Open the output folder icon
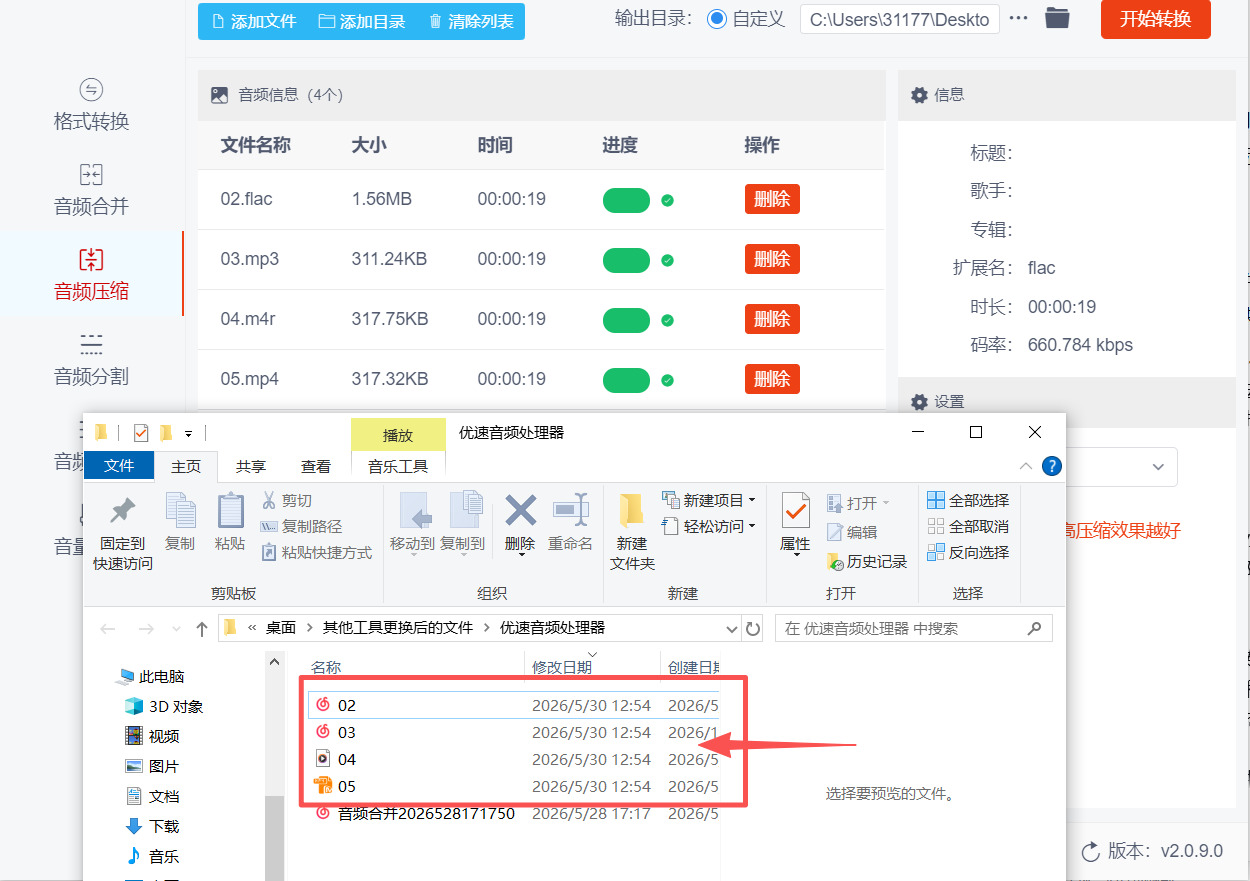The width and height of the screenshot is (1250, 881). click(x=1057, y=18)
